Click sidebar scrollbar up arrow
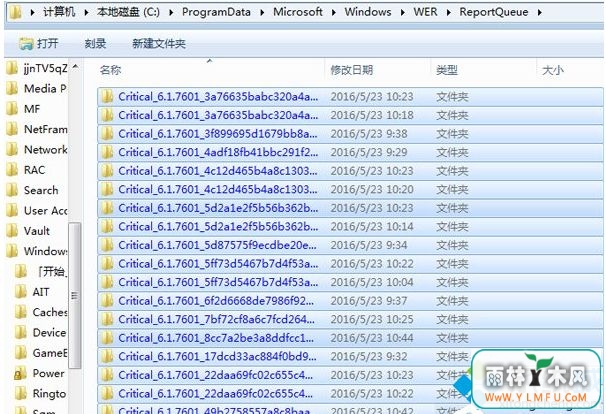The image size is (606, 414). click(75, 67)
